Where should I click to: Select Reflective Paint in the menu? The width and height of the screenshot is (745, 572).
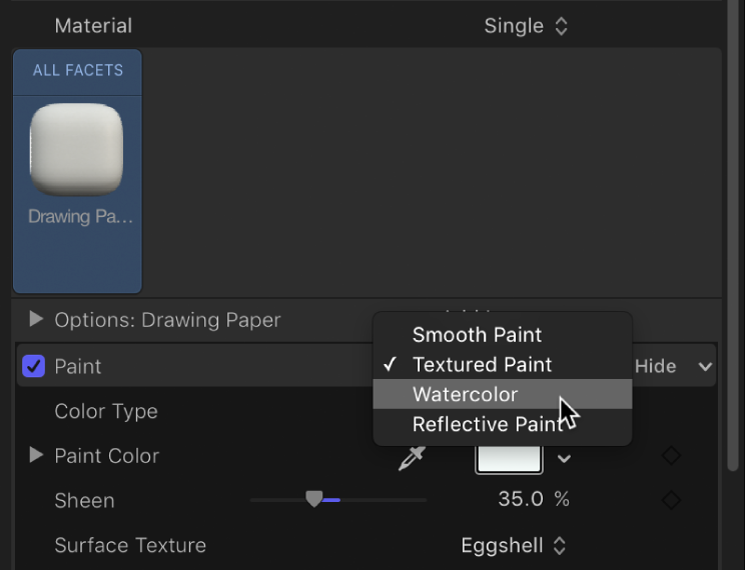pyautogui.click(x=486, y=425)
